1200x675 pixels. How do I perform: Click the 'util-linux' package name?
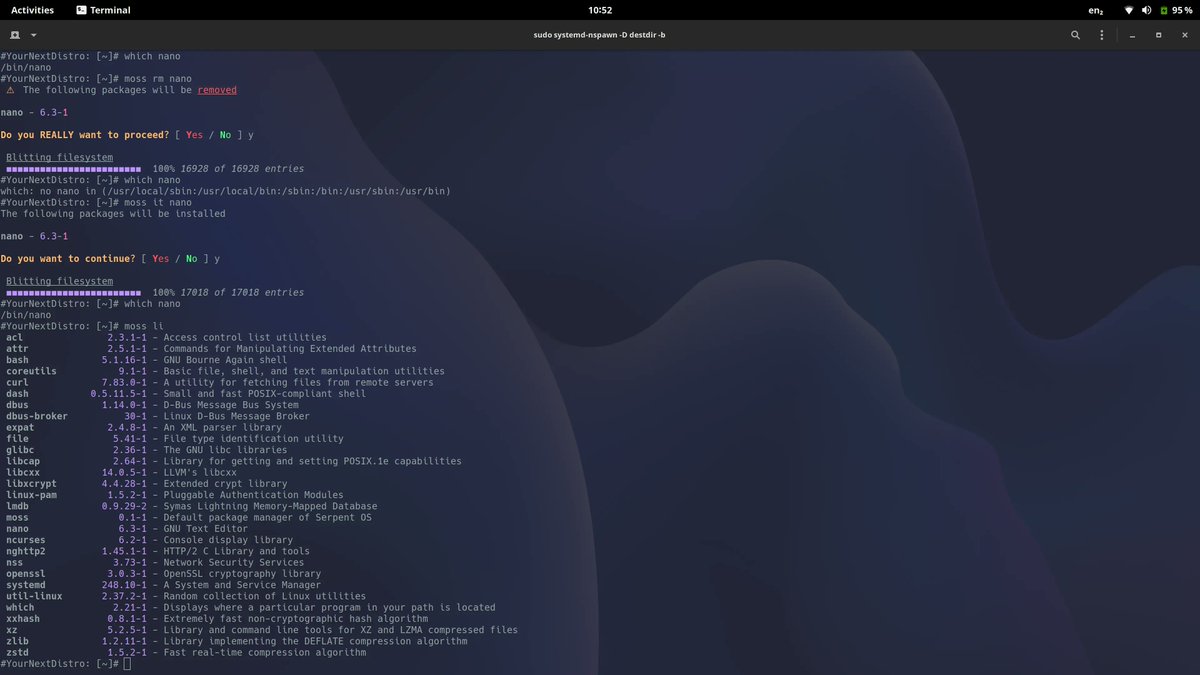pyautogui.click(x=34, y=596)
